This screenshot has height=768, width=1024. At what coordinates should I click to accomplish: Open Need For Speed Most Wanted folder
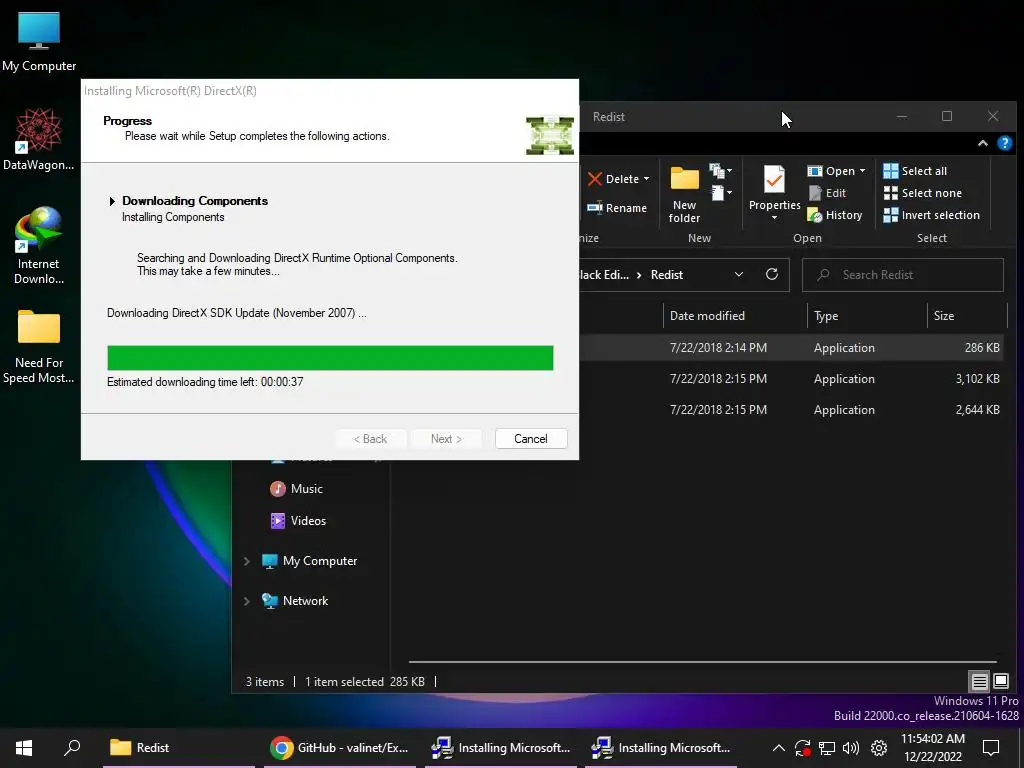[39, 346]
